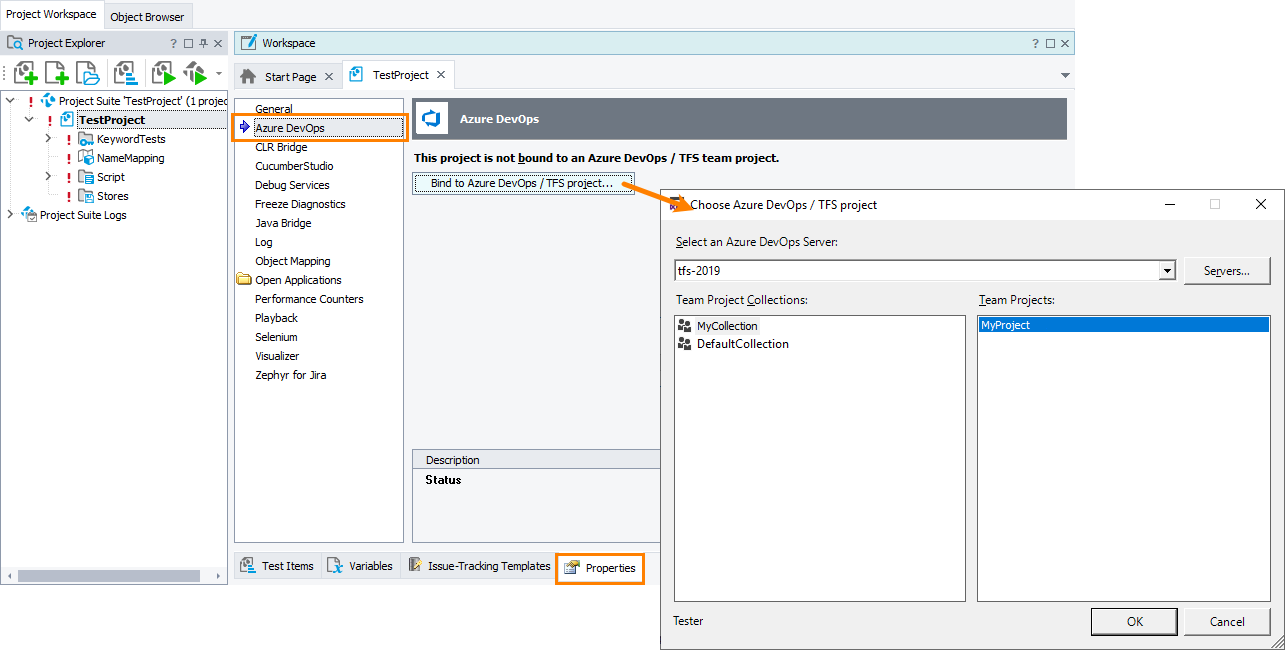Close the Project Explorer panel

pos(218,43)
